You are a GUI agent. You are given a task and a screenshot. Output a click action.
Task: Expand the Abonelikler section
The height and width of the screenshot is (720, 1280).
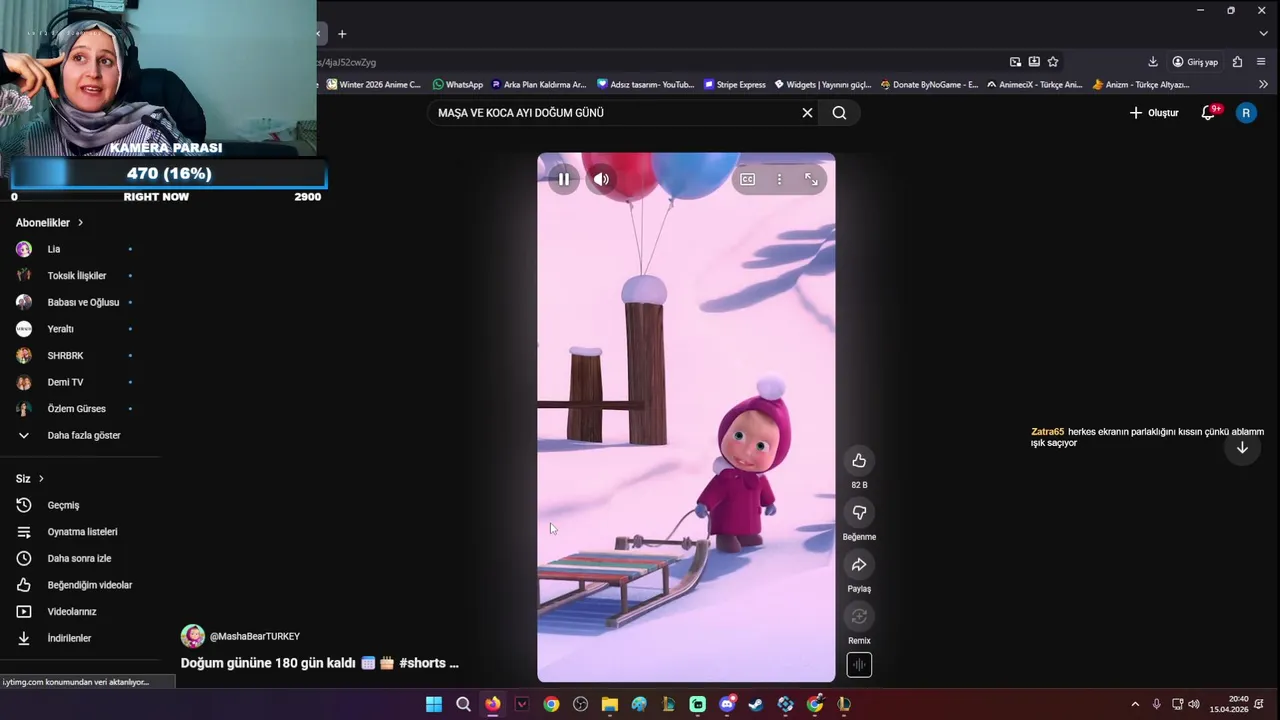pyautogui.click(x=49, y=223)
